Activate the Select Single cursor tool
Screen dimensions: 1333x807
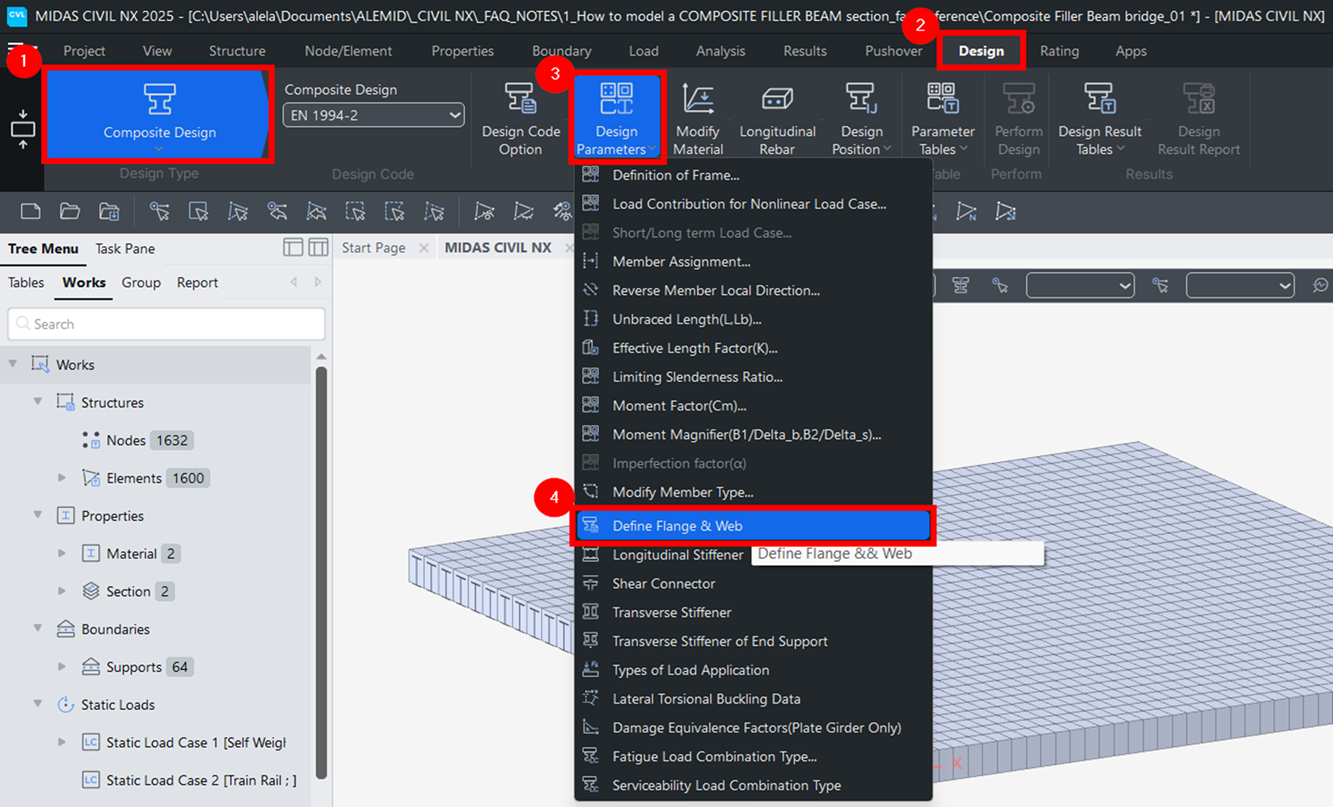tap(159, 211)
